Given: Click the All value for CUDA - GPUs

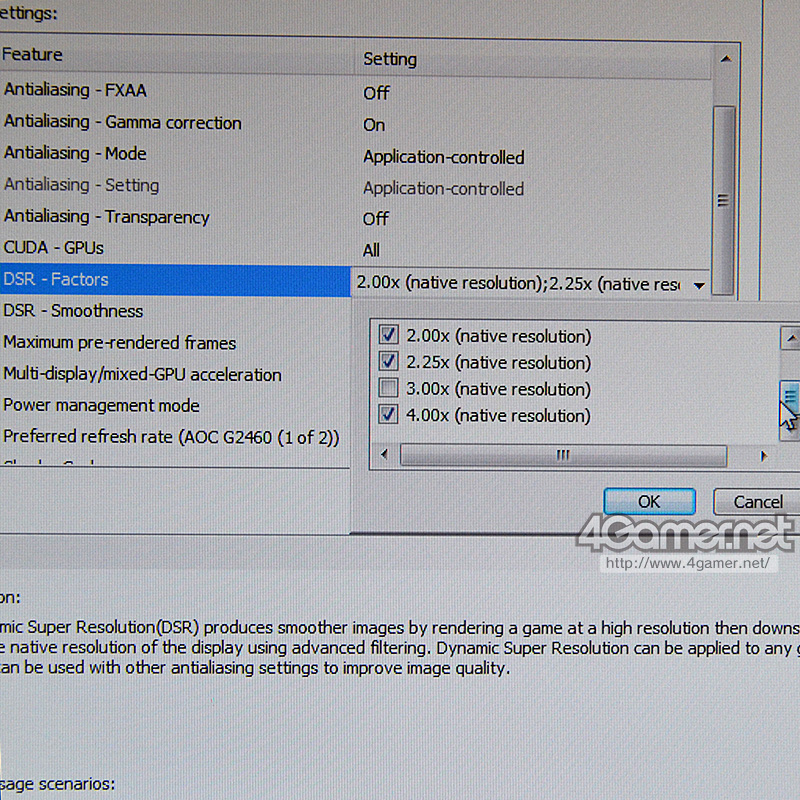Looking at the screenshot, I should click(371, 251).
